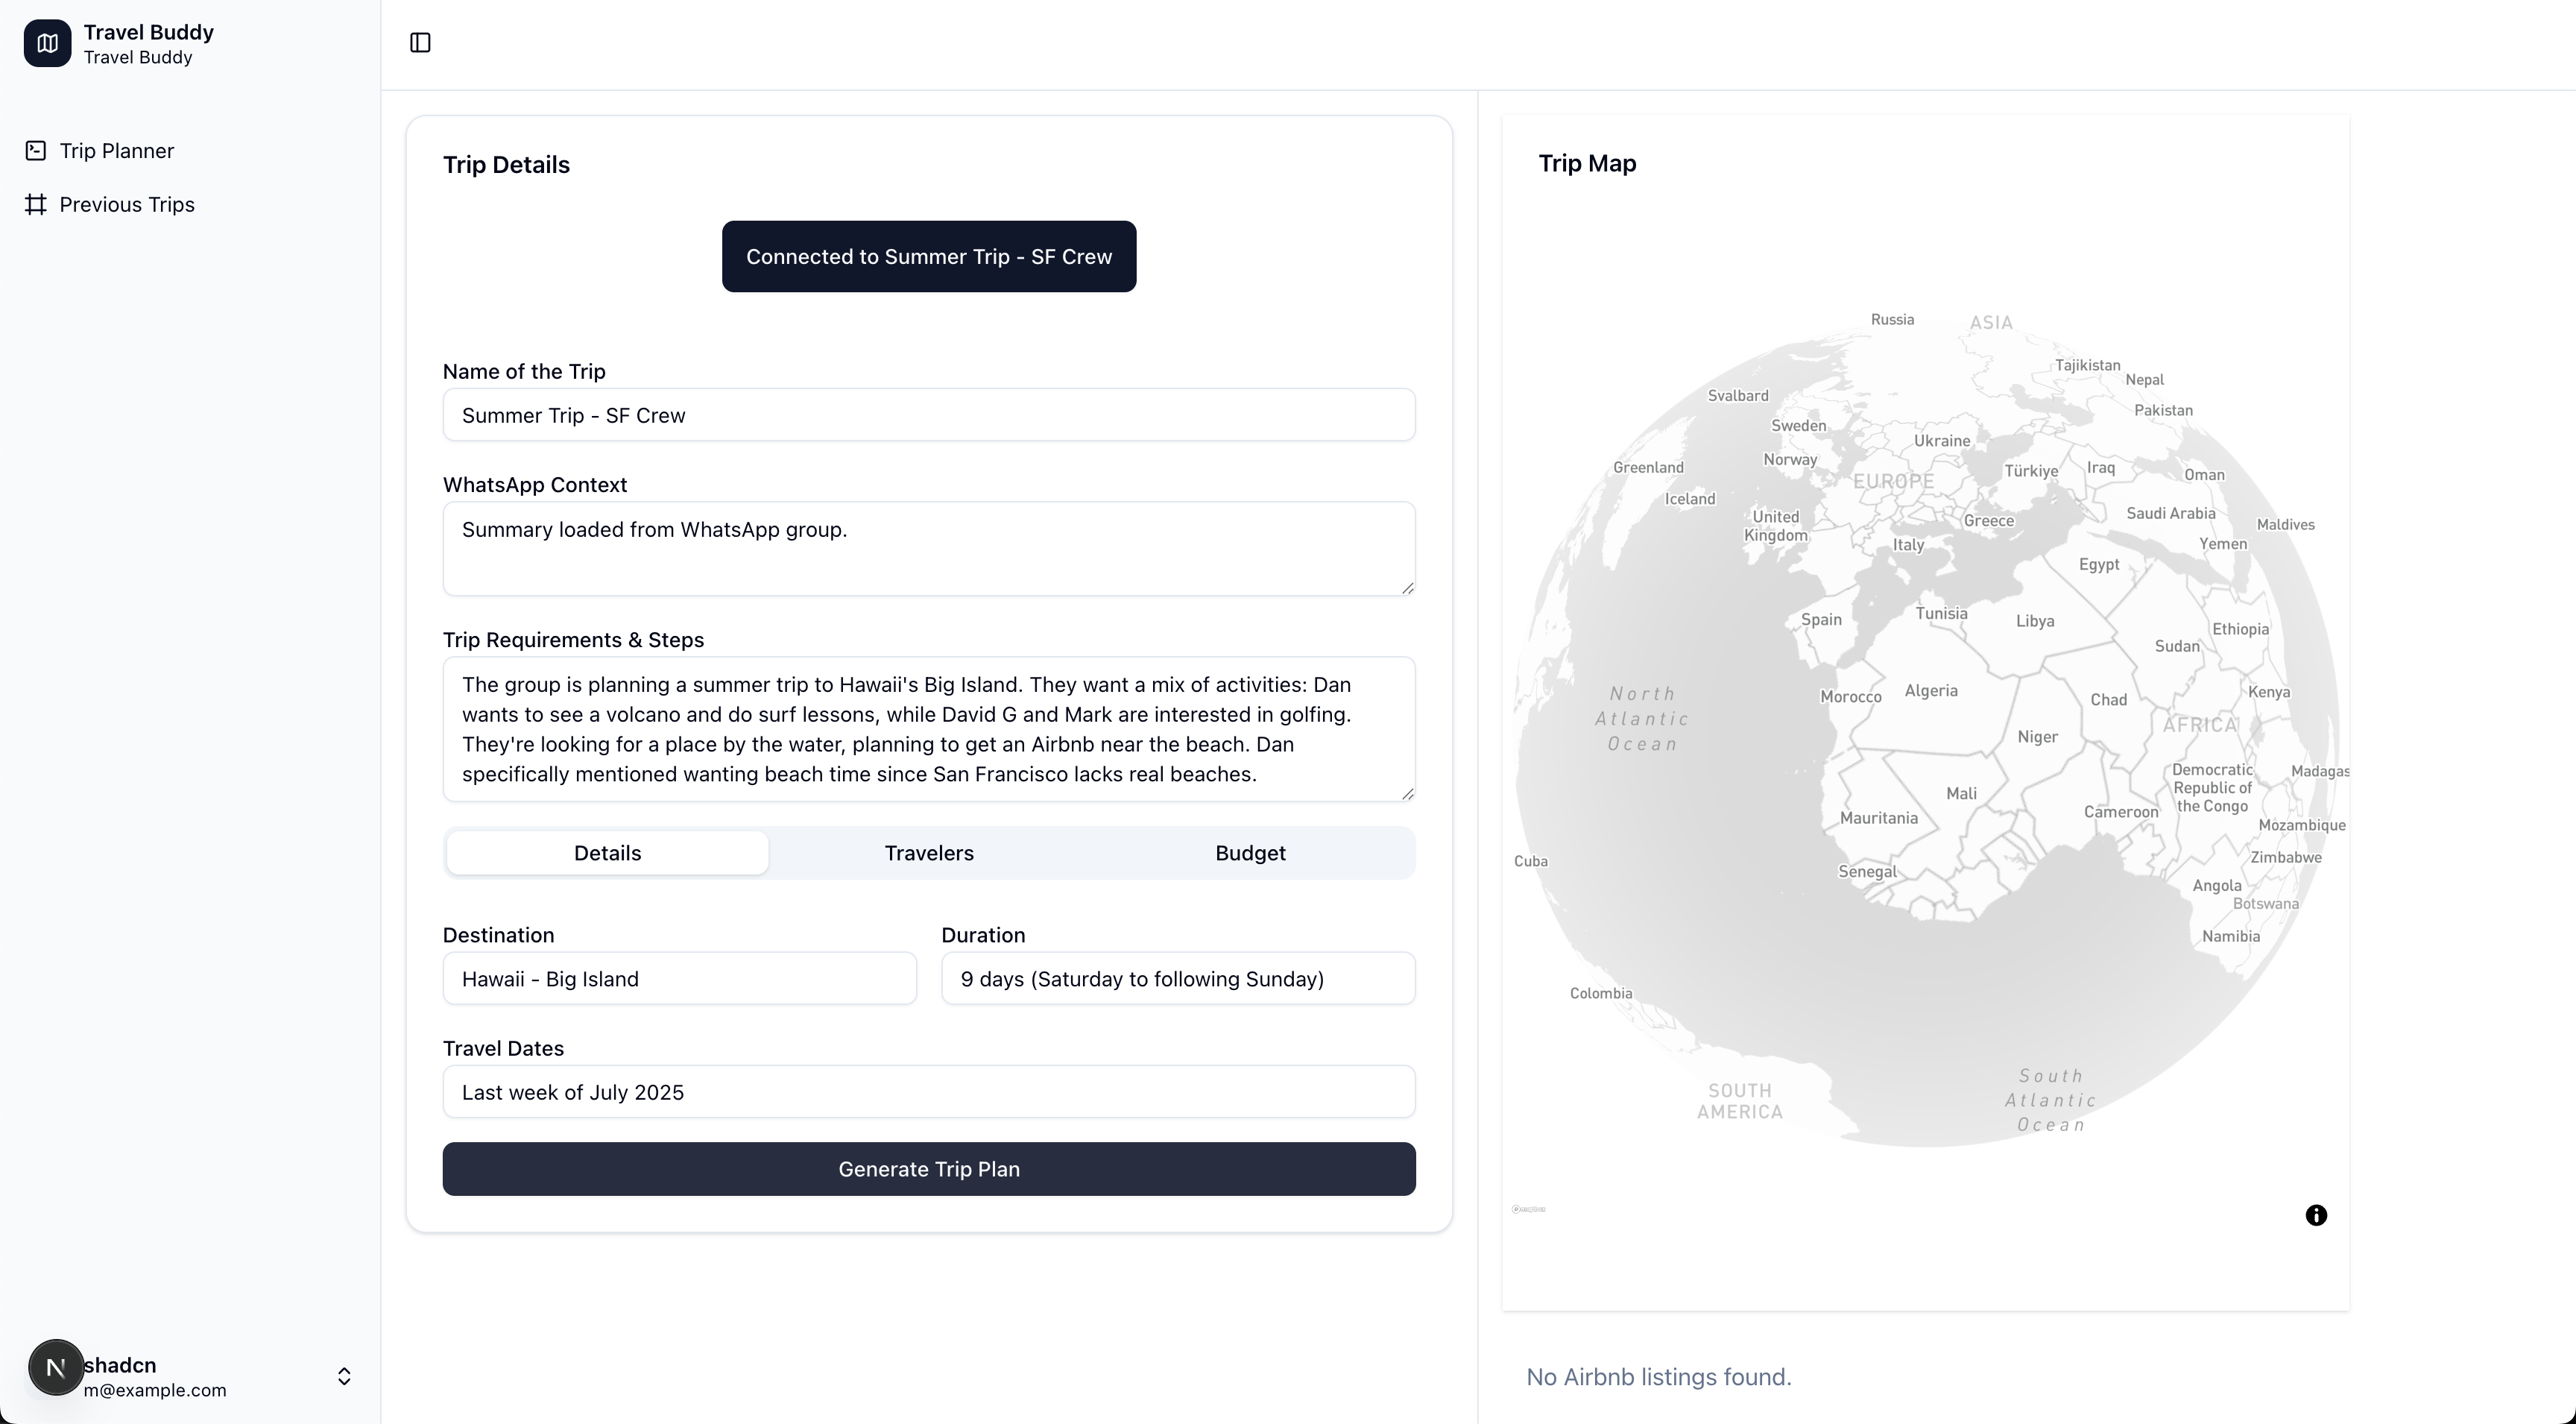Image resolution: width=2576 pixels, height=1424 pixels.
Task: Toggle the sidebar panel icon
Action: [x=420, y=43]
